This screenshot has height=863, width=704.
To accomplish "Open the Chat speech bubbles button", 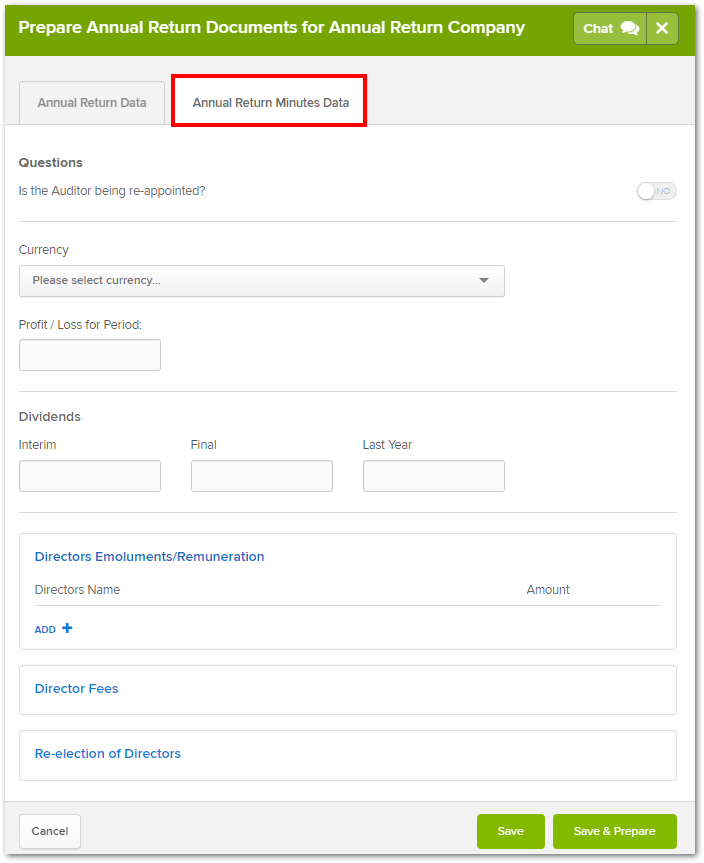I will [610, 29].
